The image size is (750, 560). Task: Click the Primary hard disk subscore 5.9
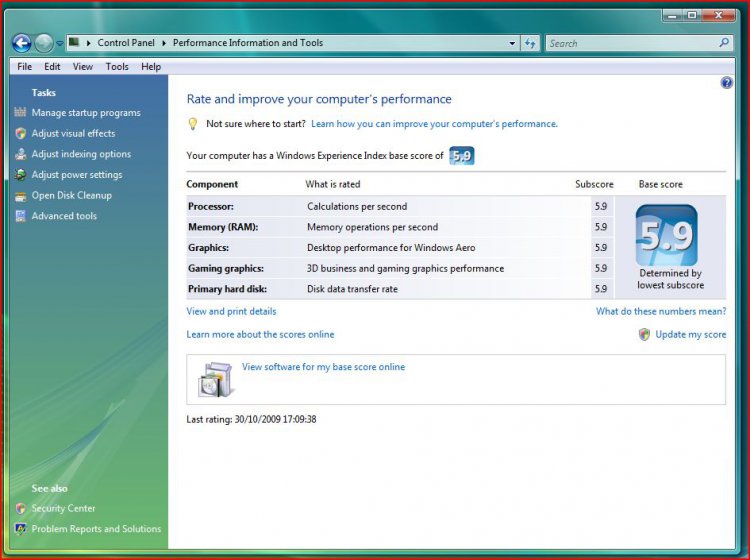(x=601, y=289)
